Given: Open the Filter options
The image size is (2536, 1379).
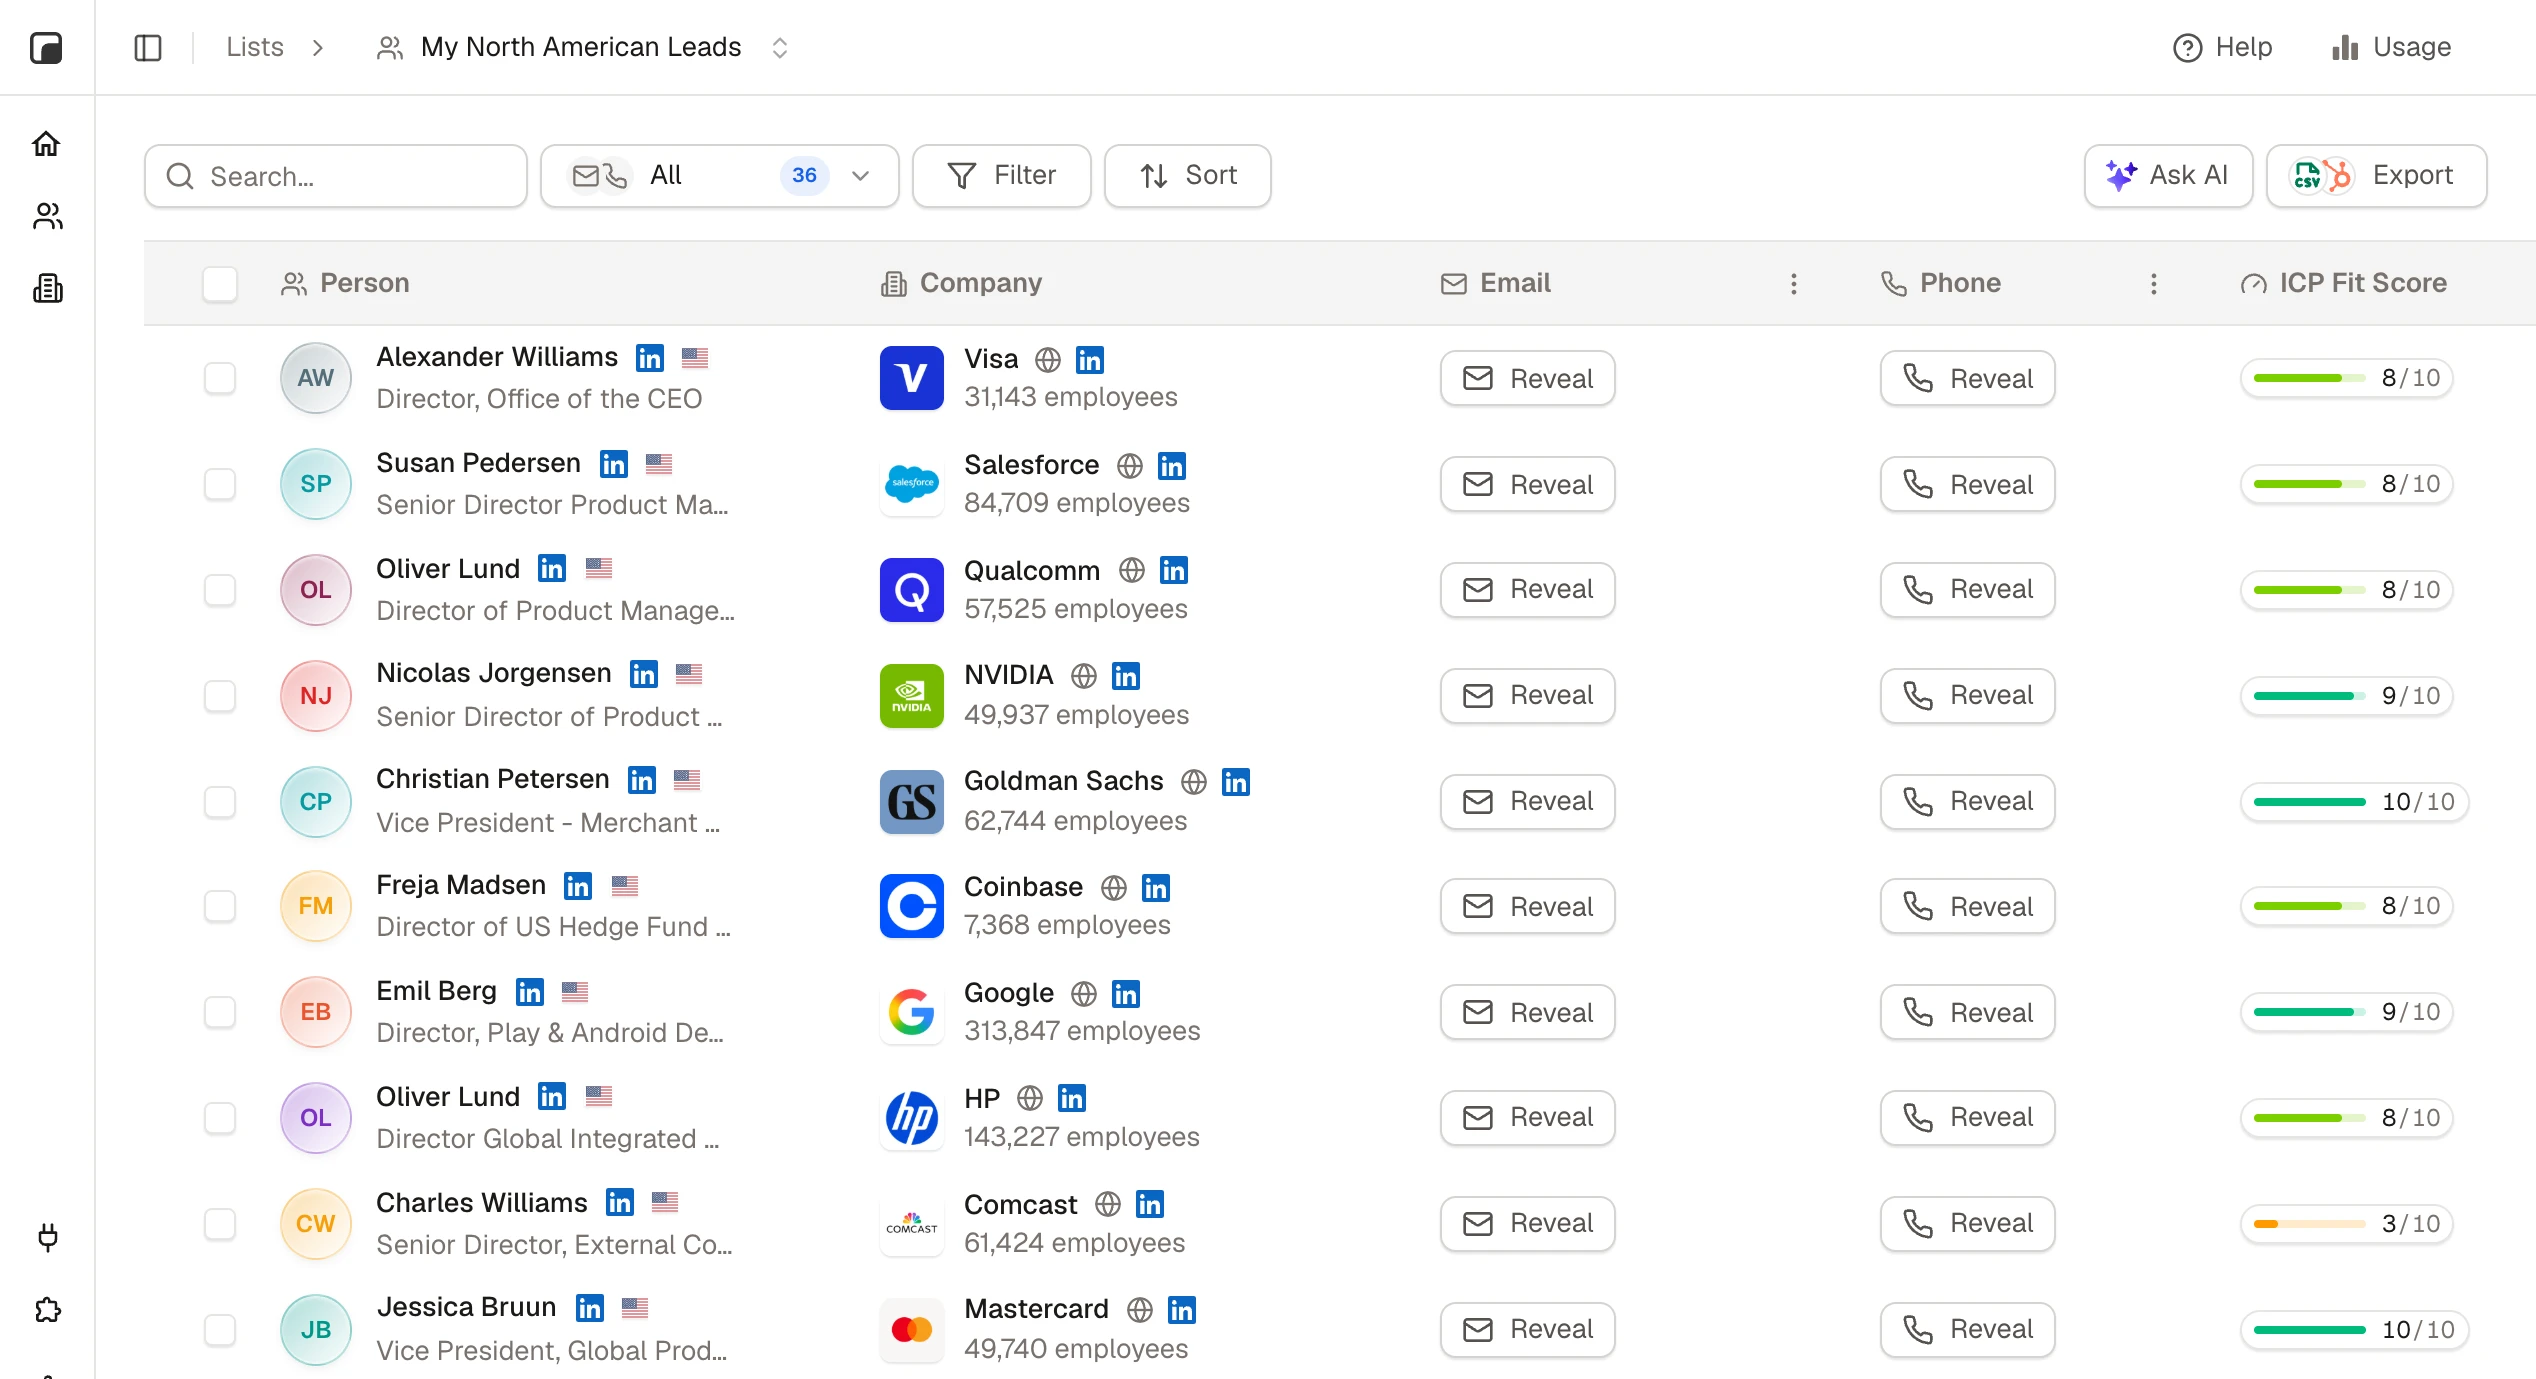Looking at the screenshot, I should click(1001, 176).
